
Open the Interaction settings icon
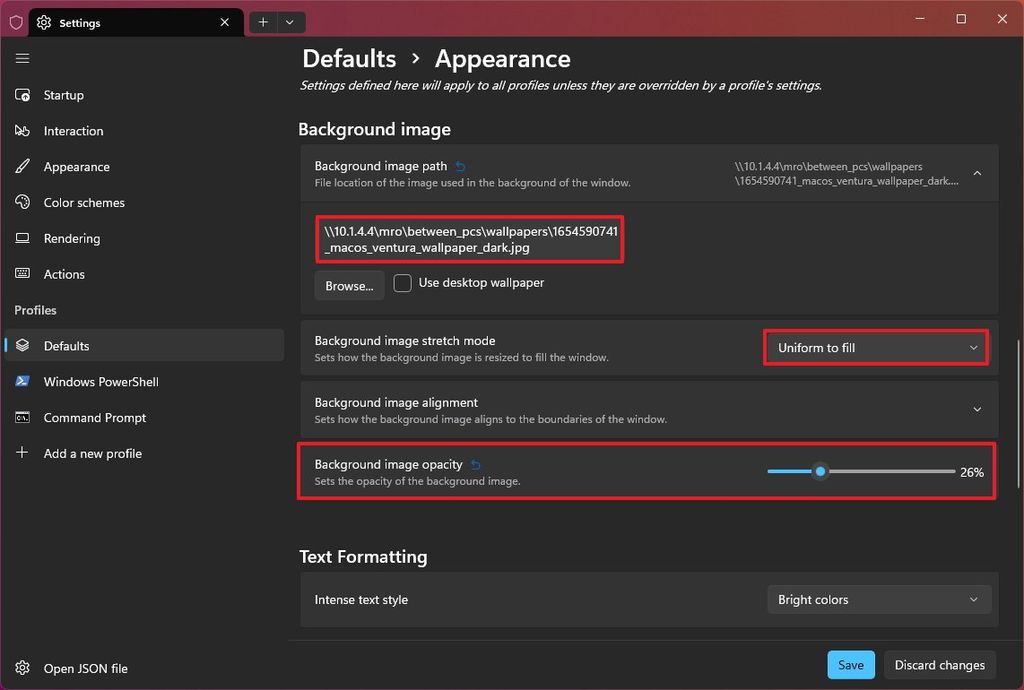coord(22,131)
